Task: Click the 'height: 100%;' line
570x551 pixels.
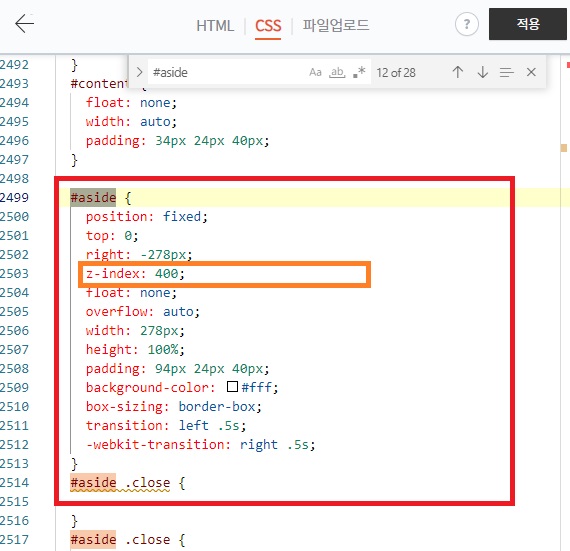Action: click(x=135, y=350)
